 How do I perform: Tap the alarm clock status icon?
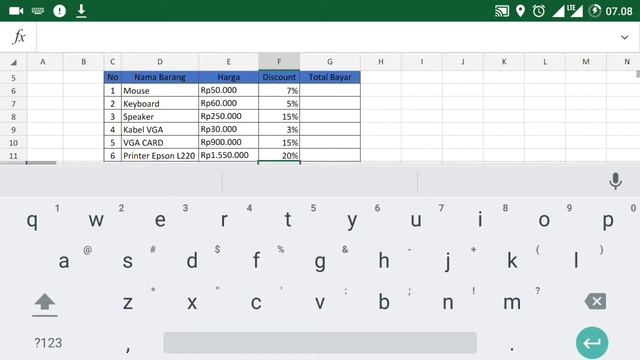click(x=539, y=11)
